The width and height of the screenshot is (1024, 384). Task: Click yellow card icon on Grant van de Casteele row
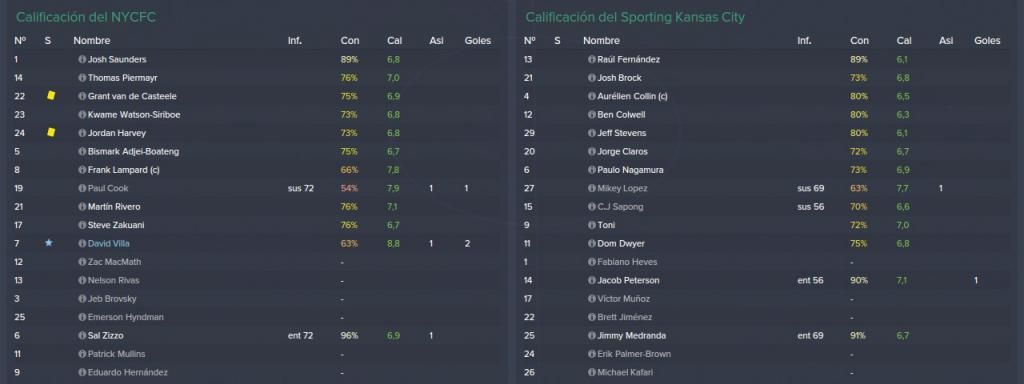tap(51, 95)
